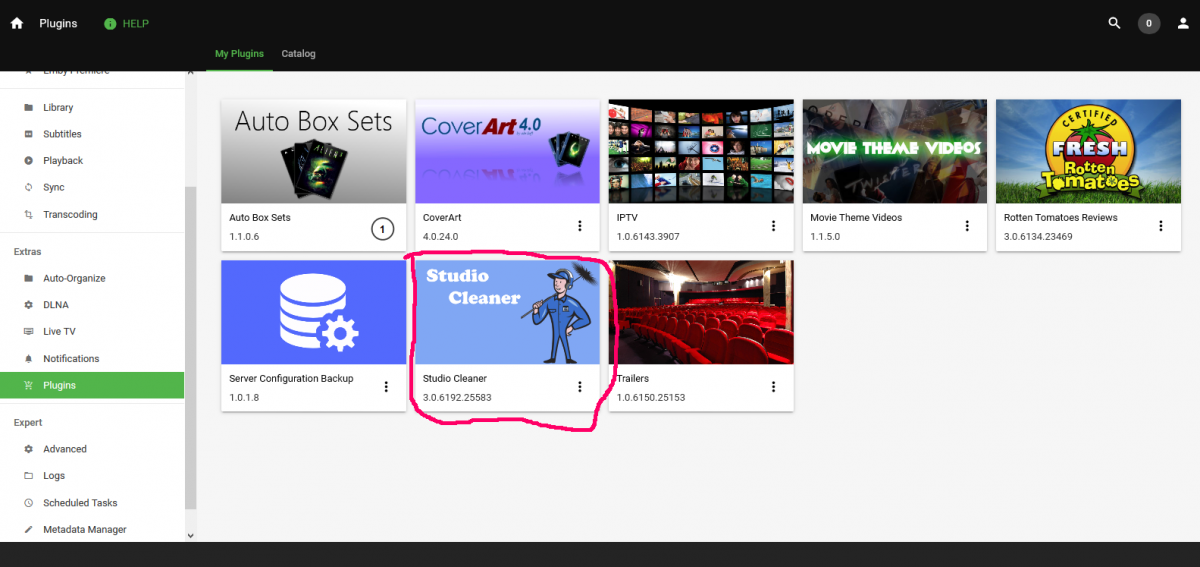Open the DLNA sidebar item
Screen dimensions: 1200x567
tap(92, 305)
